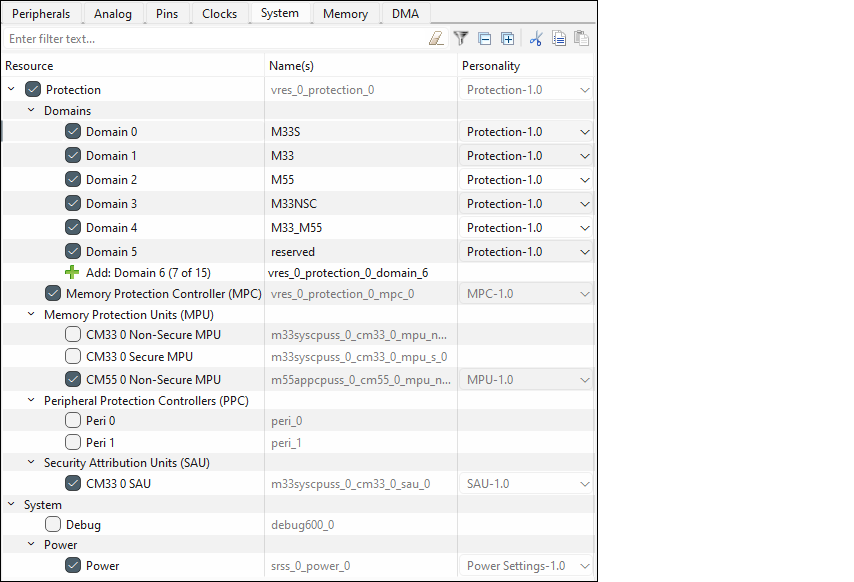This screenshot has width=854, height=582.
Task: Switch to the Clocks tab
Action: tap(219, 13)
